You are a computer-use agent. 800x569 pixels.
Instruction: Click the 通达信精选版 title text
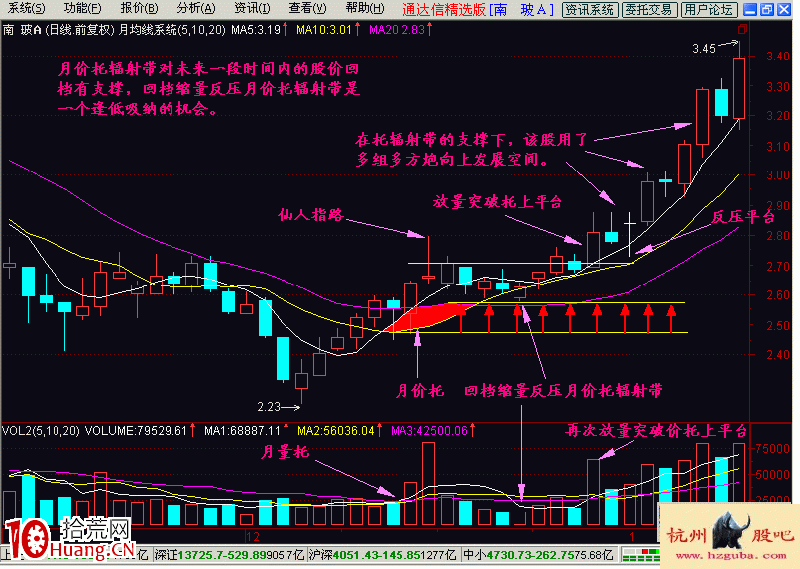(x=444, y=9)
